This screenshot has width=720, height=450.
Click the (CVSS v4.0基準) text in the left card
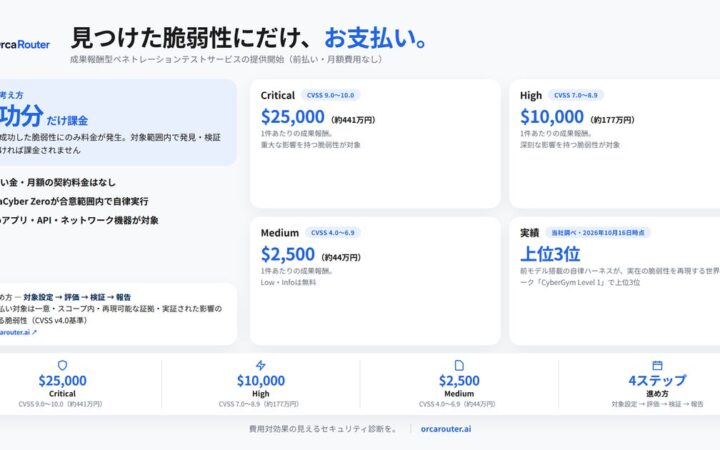pyautogui.click(x=59, y=321)
